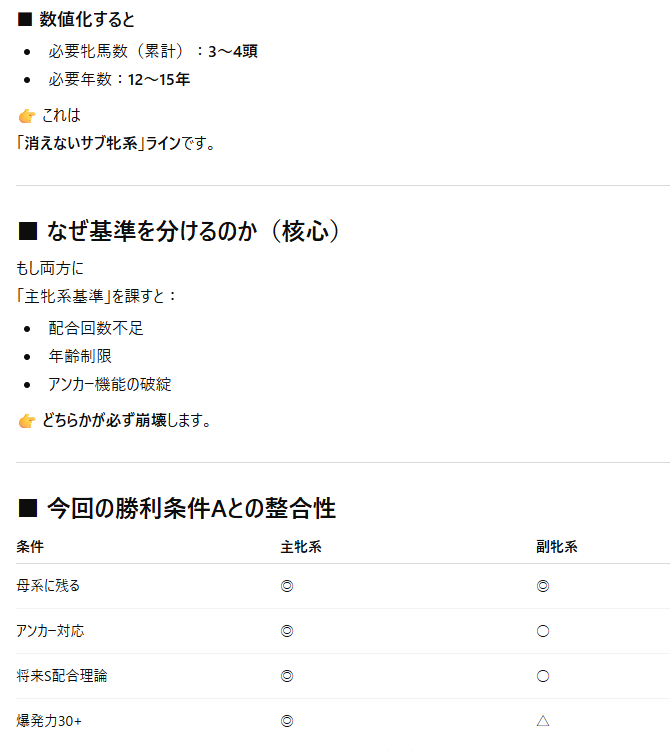Click the 母系に残る row label
The height and width of the screenshot is (751, 670).
(x=48, y=586)
